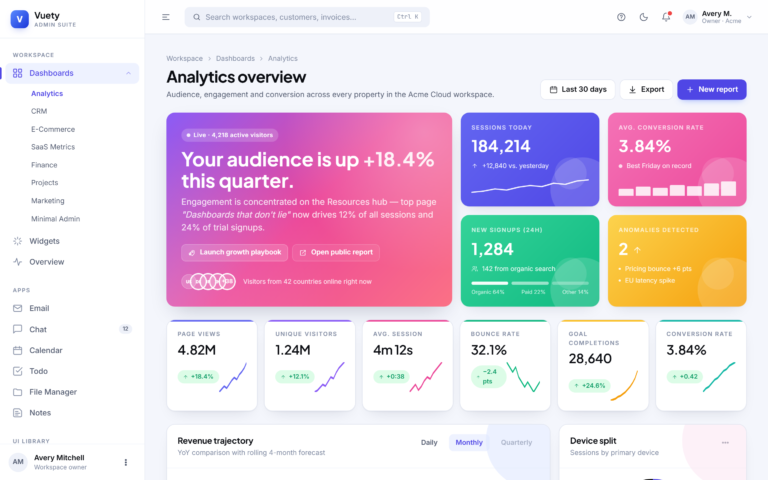Open the Minimal Admin dashboard
The height and width of the screenshot is (480, 768).
coord(55,219)
